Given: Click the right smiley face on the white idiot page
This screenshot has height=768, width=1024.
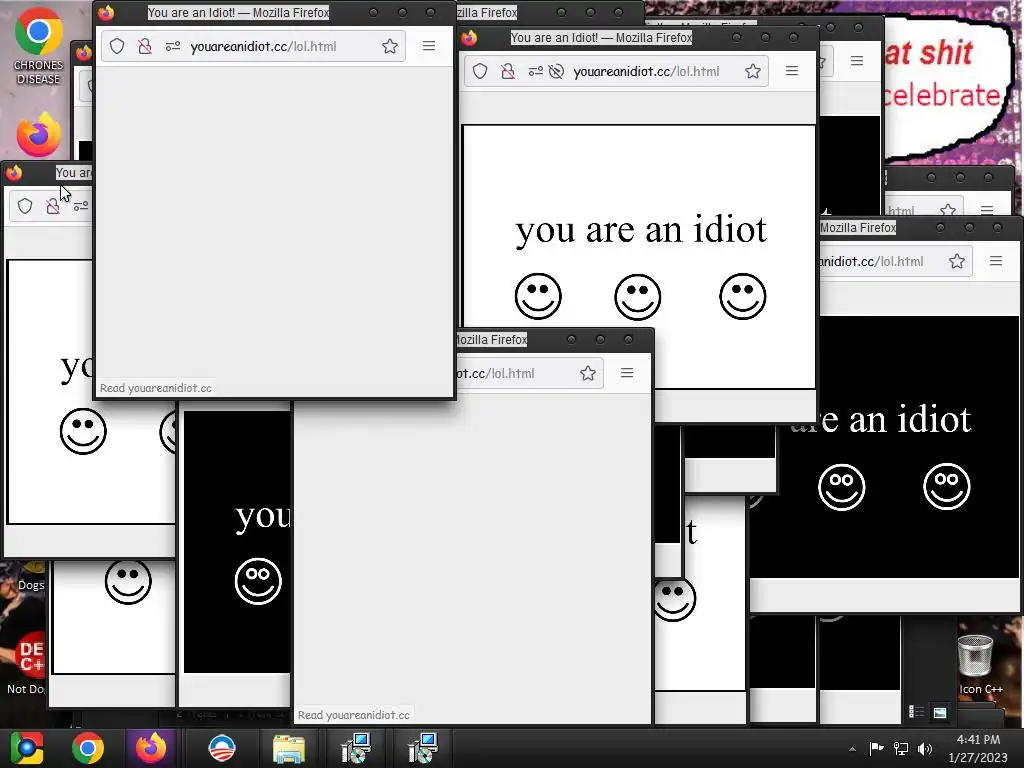Looking at the screenshot, I should coord(743,296).
